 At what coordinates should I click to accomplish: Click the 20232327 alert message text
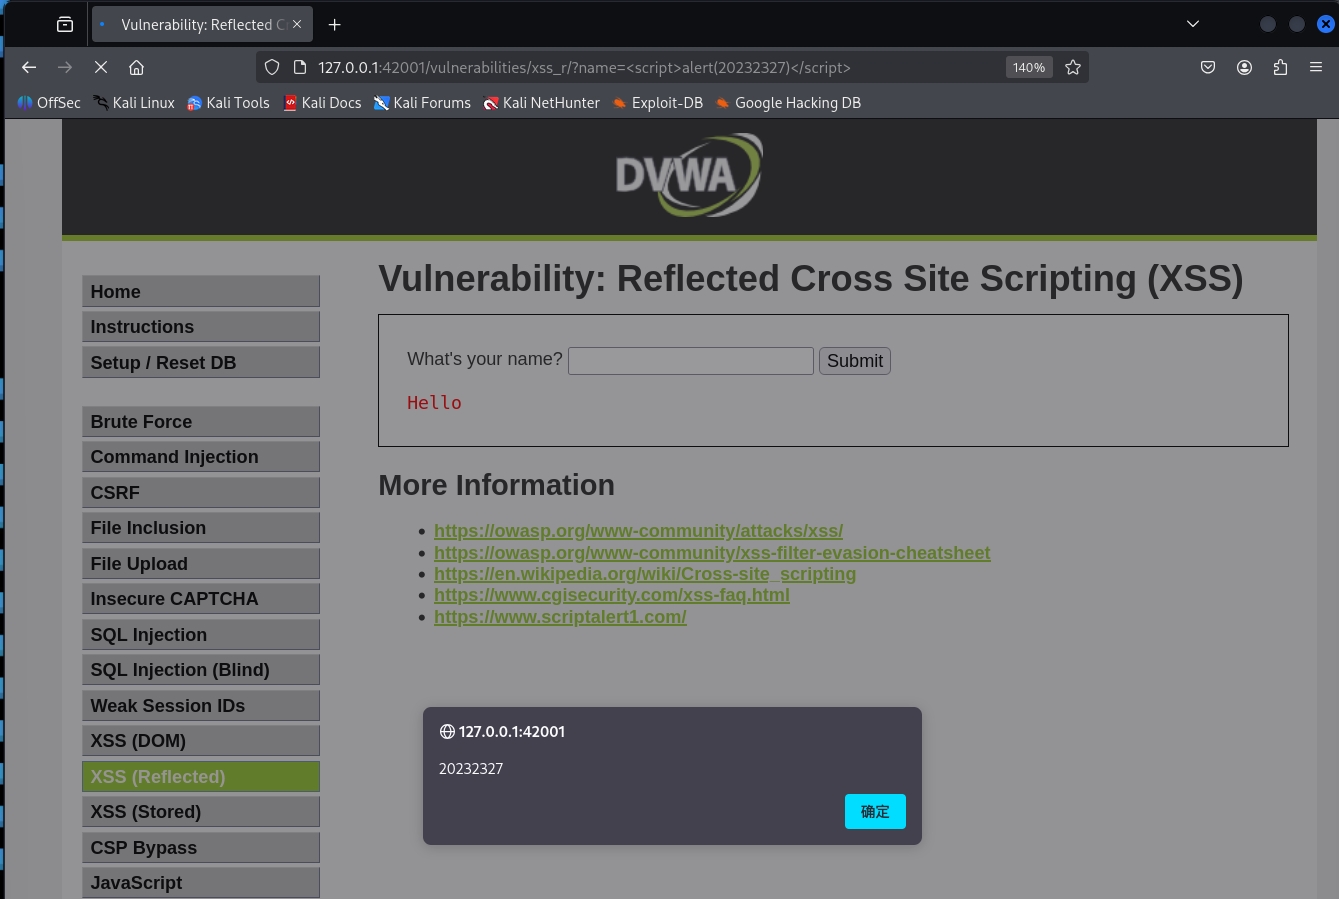(x=471, y=769)
